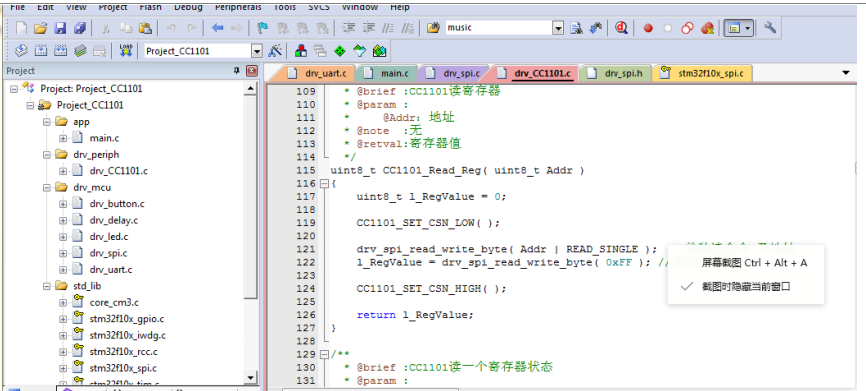Click into the music find field
866x391 pixels.
coord(498,28)
